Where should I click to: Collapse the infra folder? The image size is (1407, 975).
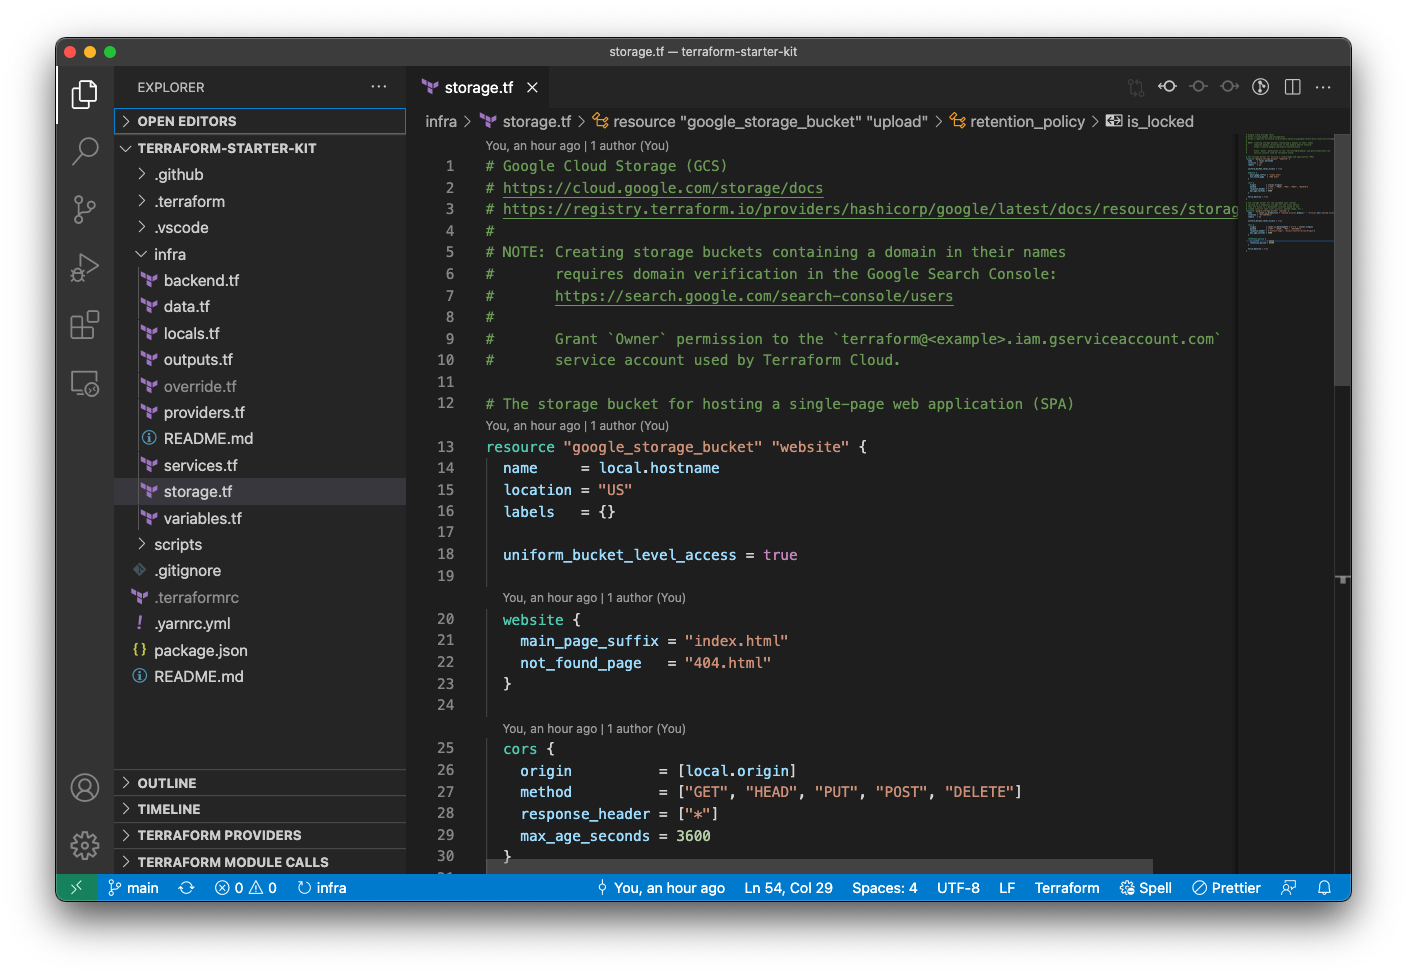pyautogui.click(x=260, y=254)
